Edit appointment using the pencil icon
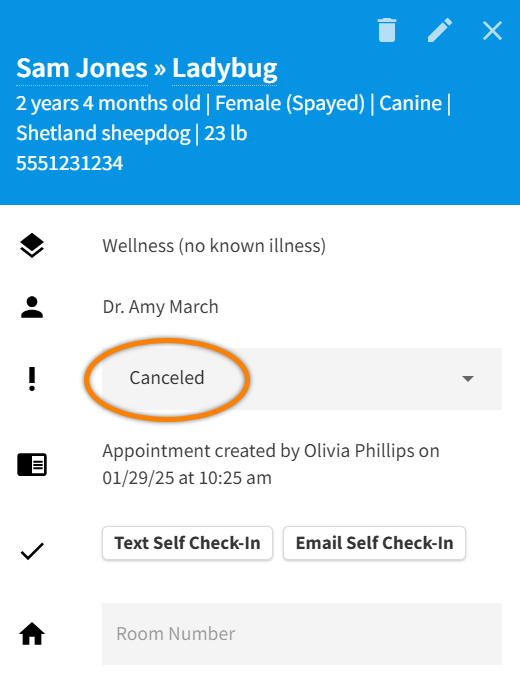This screenshot has width=520, height=674. tap(440, 30)
